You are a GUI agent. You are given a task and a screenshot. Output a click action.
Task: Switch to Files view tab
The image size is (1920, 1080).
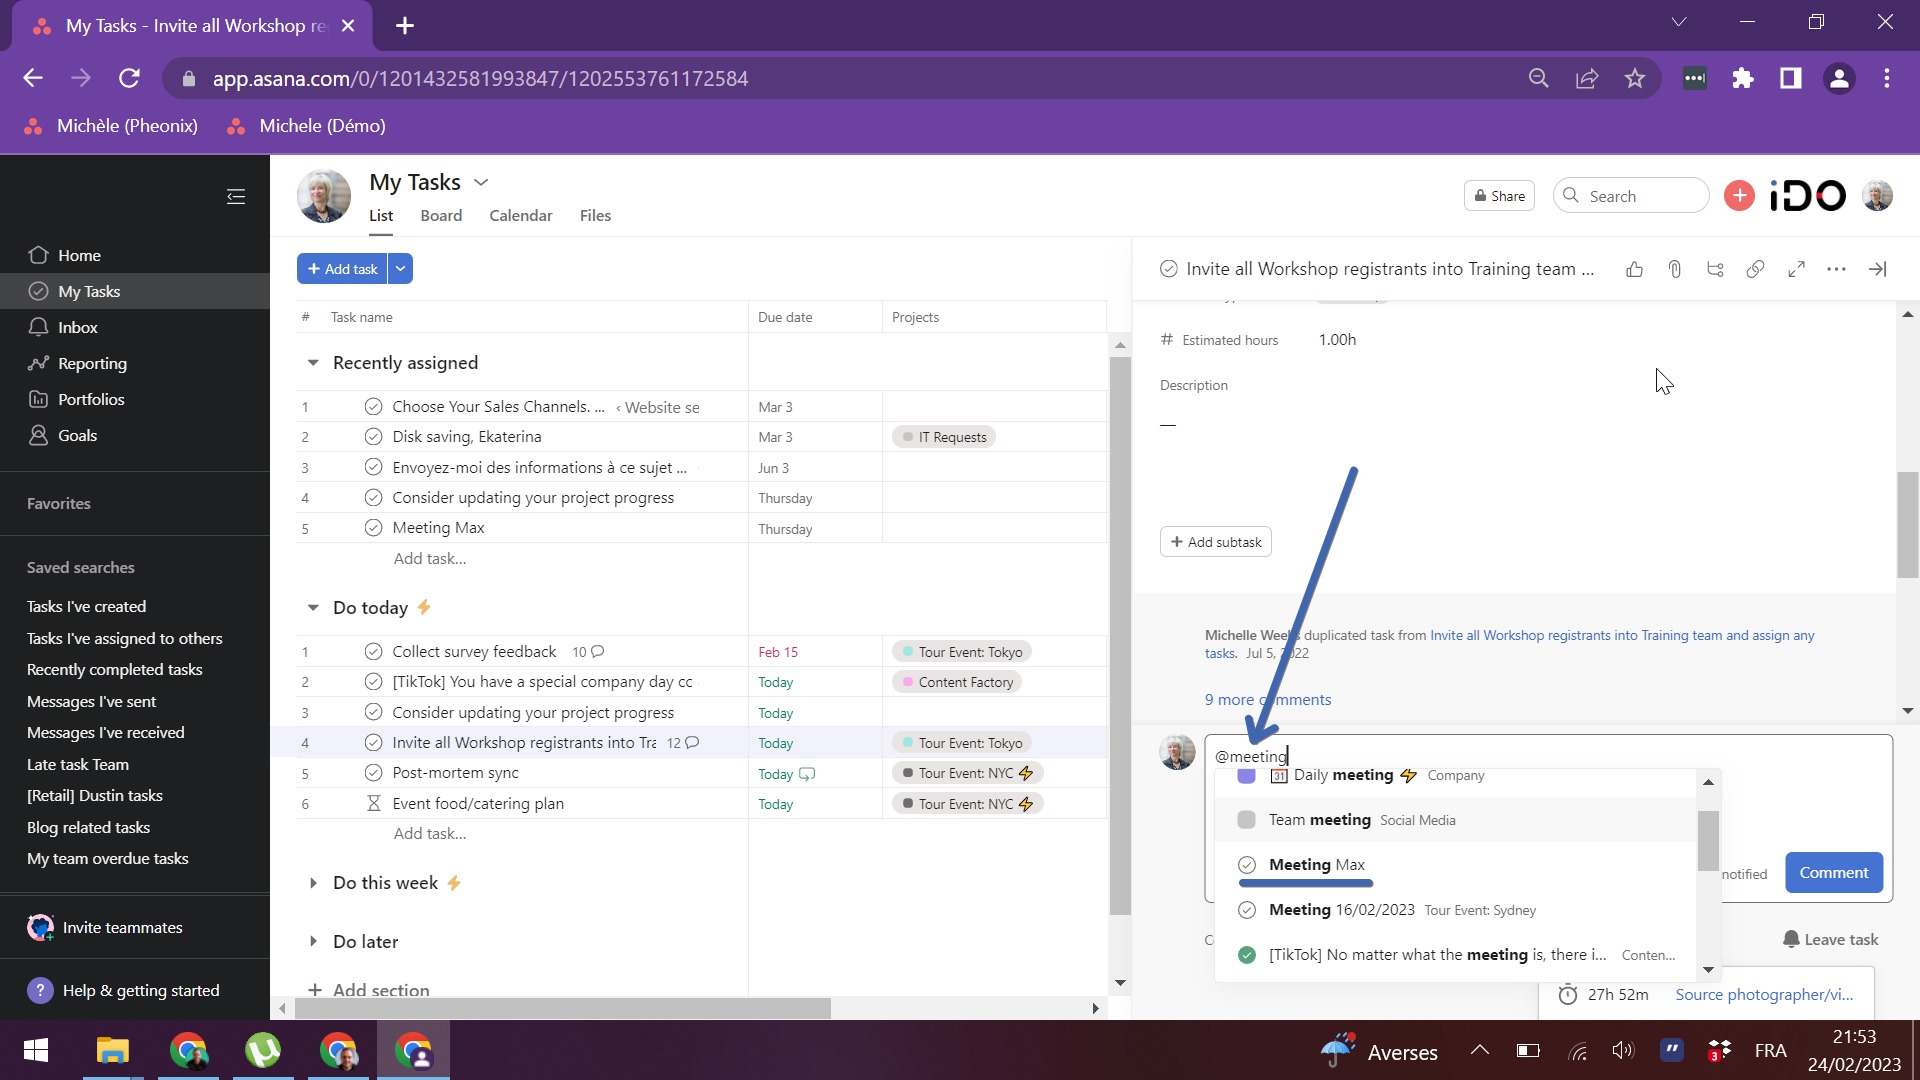[595, 215]
